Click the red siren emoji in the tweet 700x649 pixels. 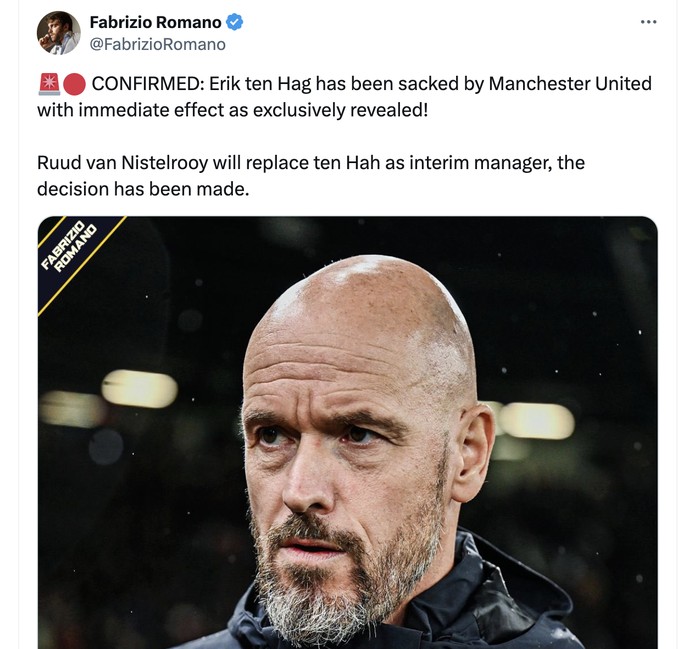[48, 84]
